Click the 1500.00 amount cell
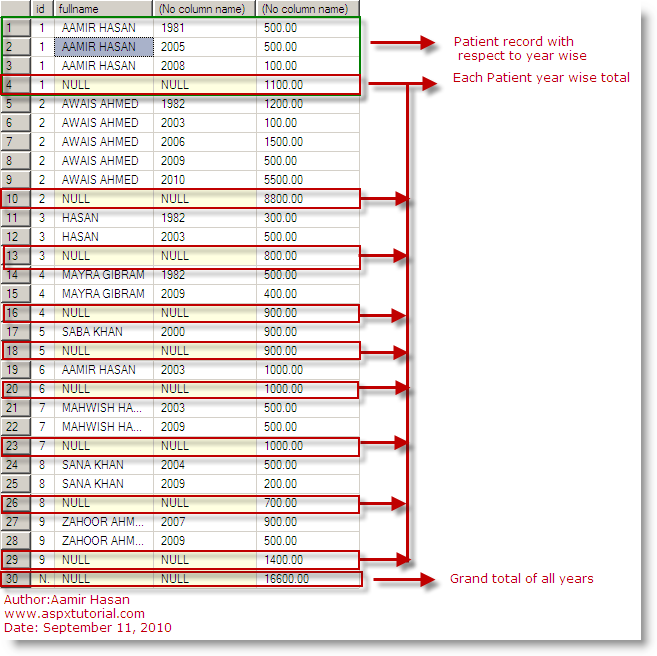The image size is (657, 656). 308,142
